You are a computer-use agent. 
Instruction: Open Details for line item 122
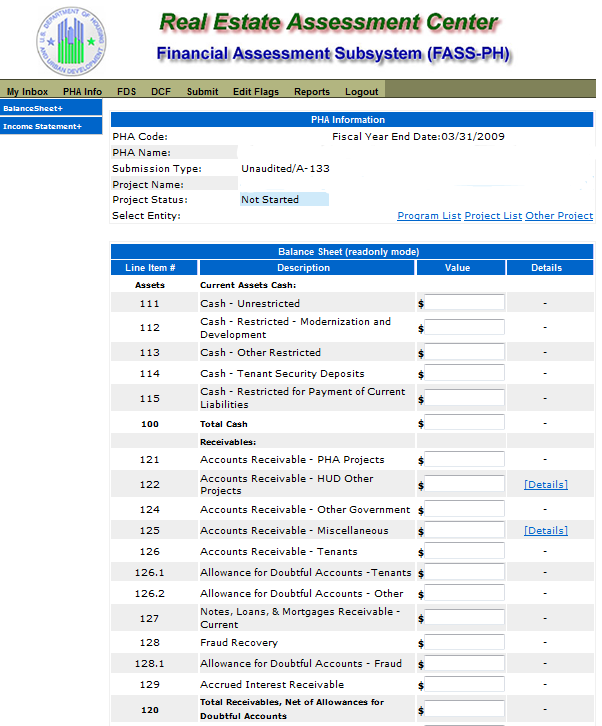tap(545, 485)
